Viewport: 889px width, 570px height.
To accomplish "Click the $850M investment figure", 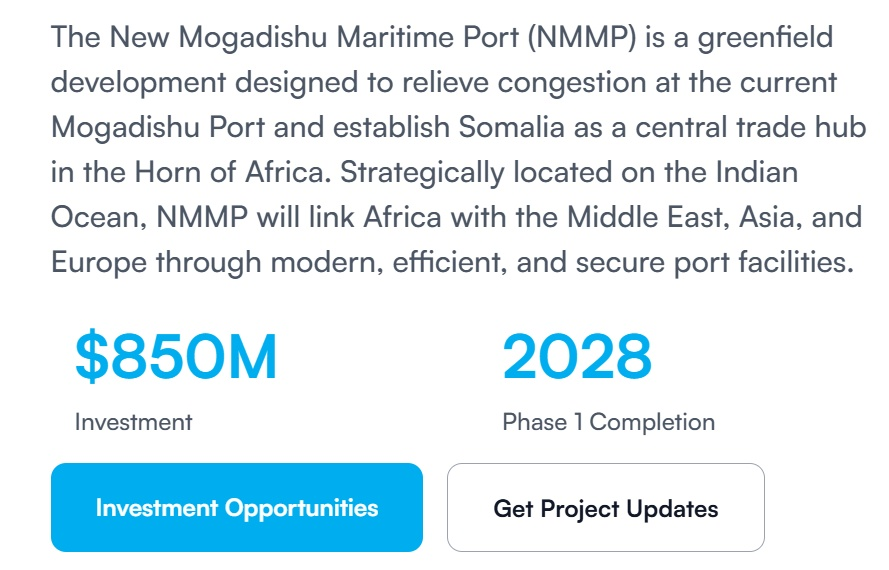I will click(176, 359).
